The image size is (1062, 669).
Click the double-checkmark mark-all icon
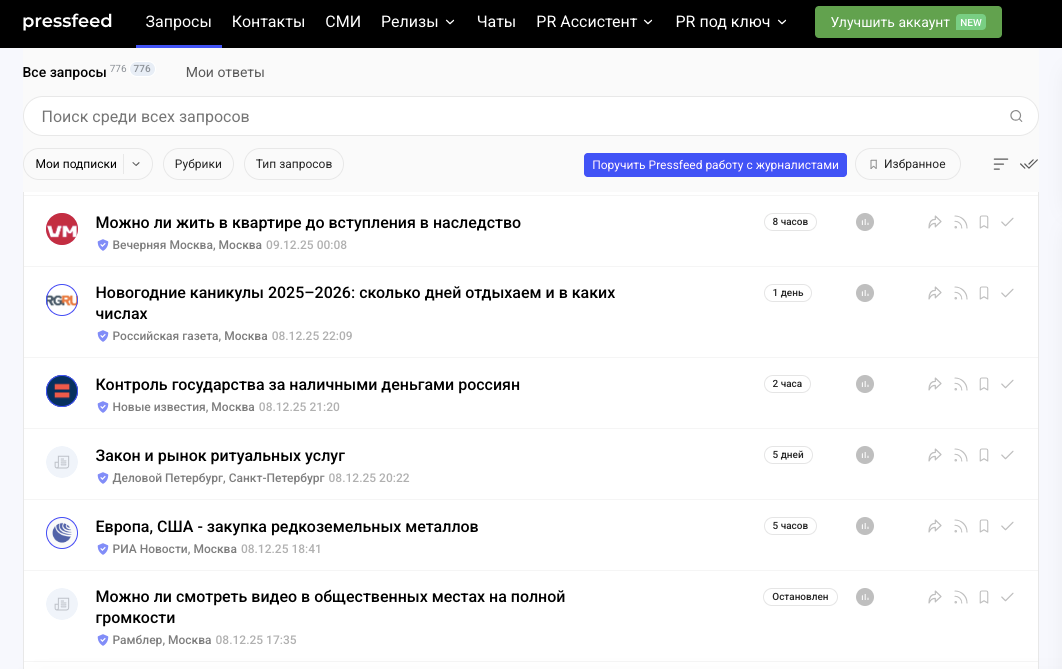click(x=1029, y=164)
